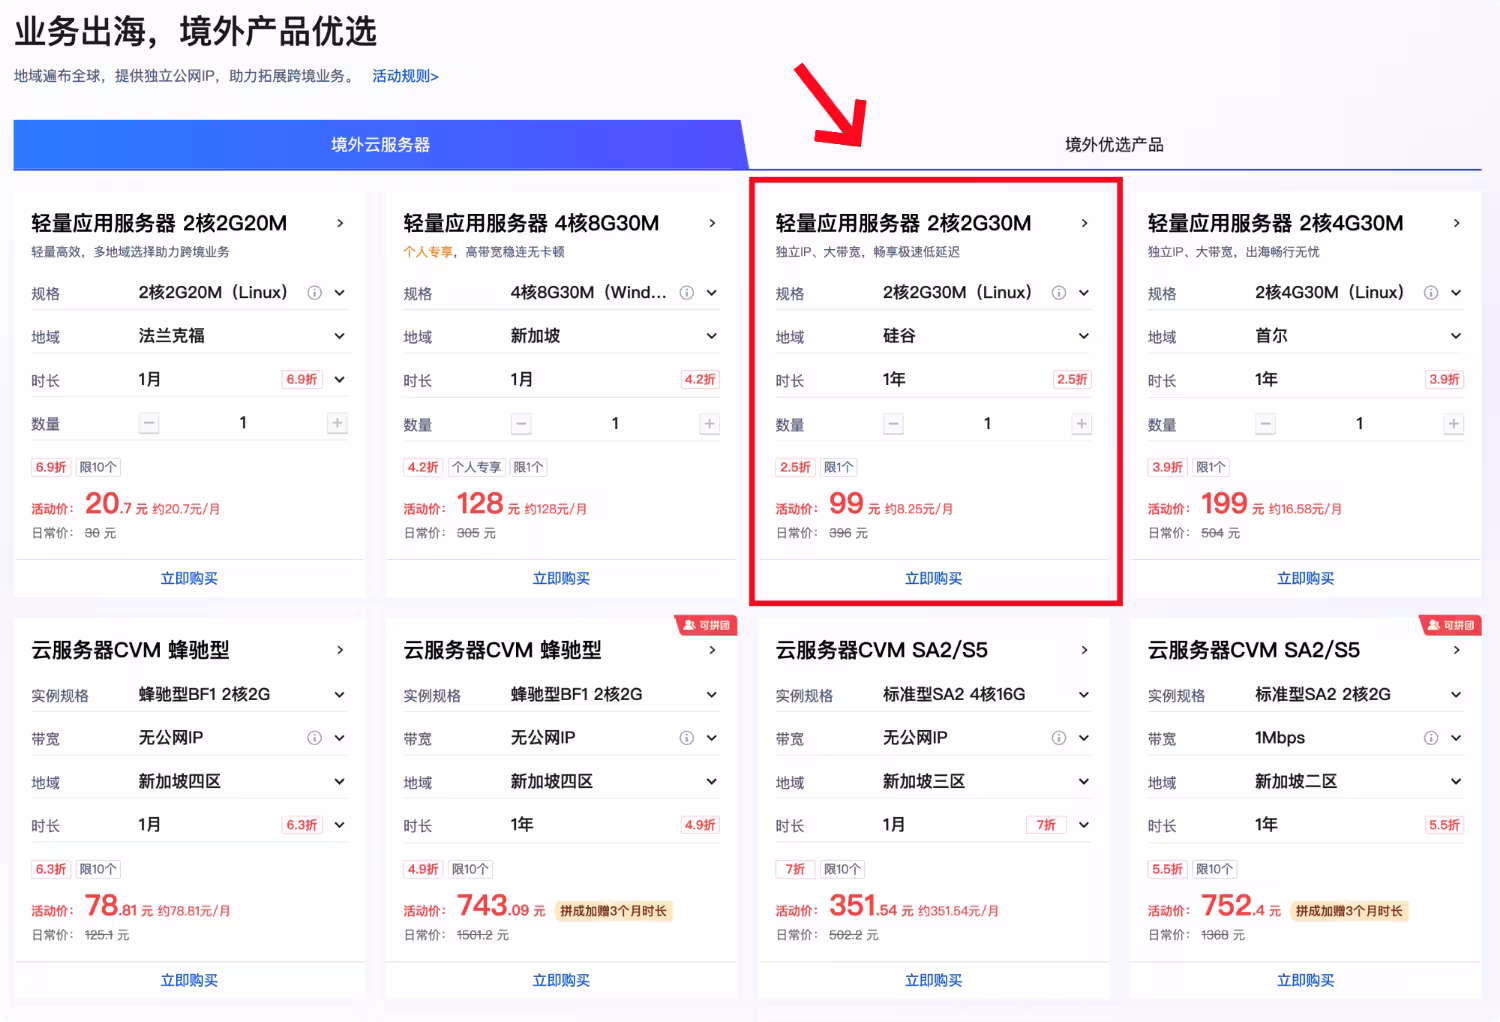Image resolution: width=1500 pixels, height=1022 pixels.
Task: Open the 轻量应用服务器 2核2G20M card arrow
Action: (x=340, y=223)
